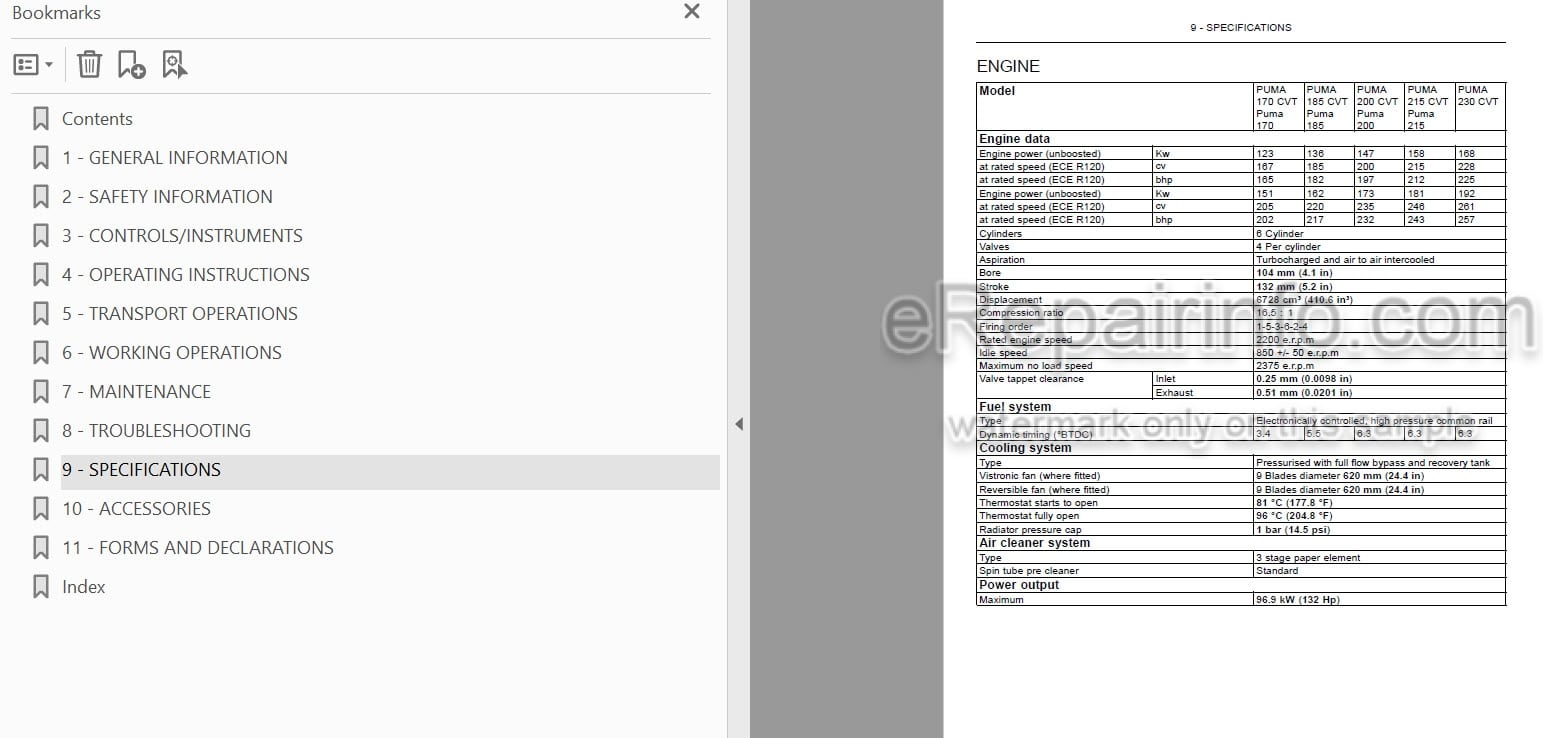This screenshot has height=738, width=1543.
Task: Click the 'Power output' section header
Action: coord(1019,585)
